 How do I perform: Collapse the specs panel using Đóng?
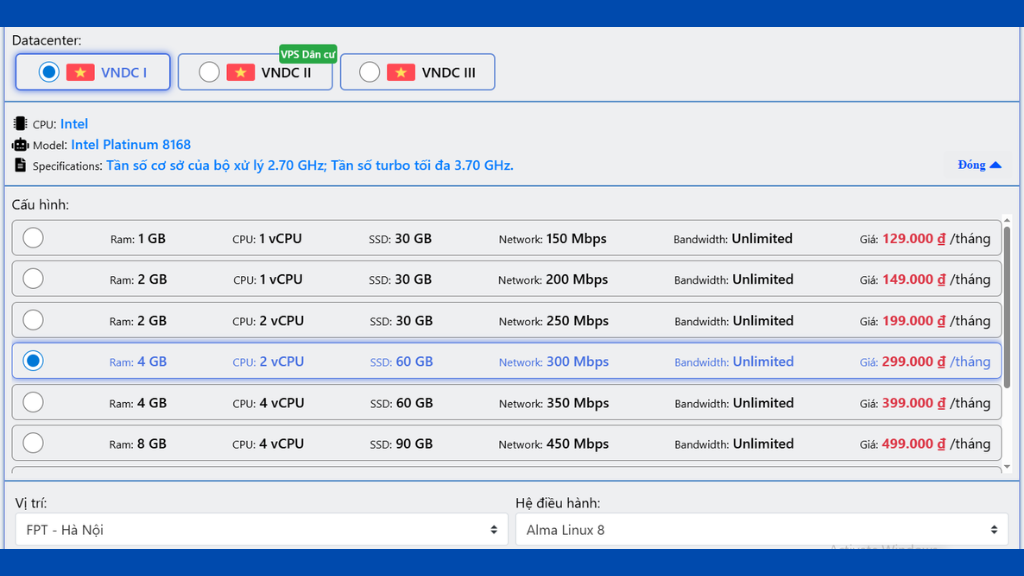coord(978,165)
